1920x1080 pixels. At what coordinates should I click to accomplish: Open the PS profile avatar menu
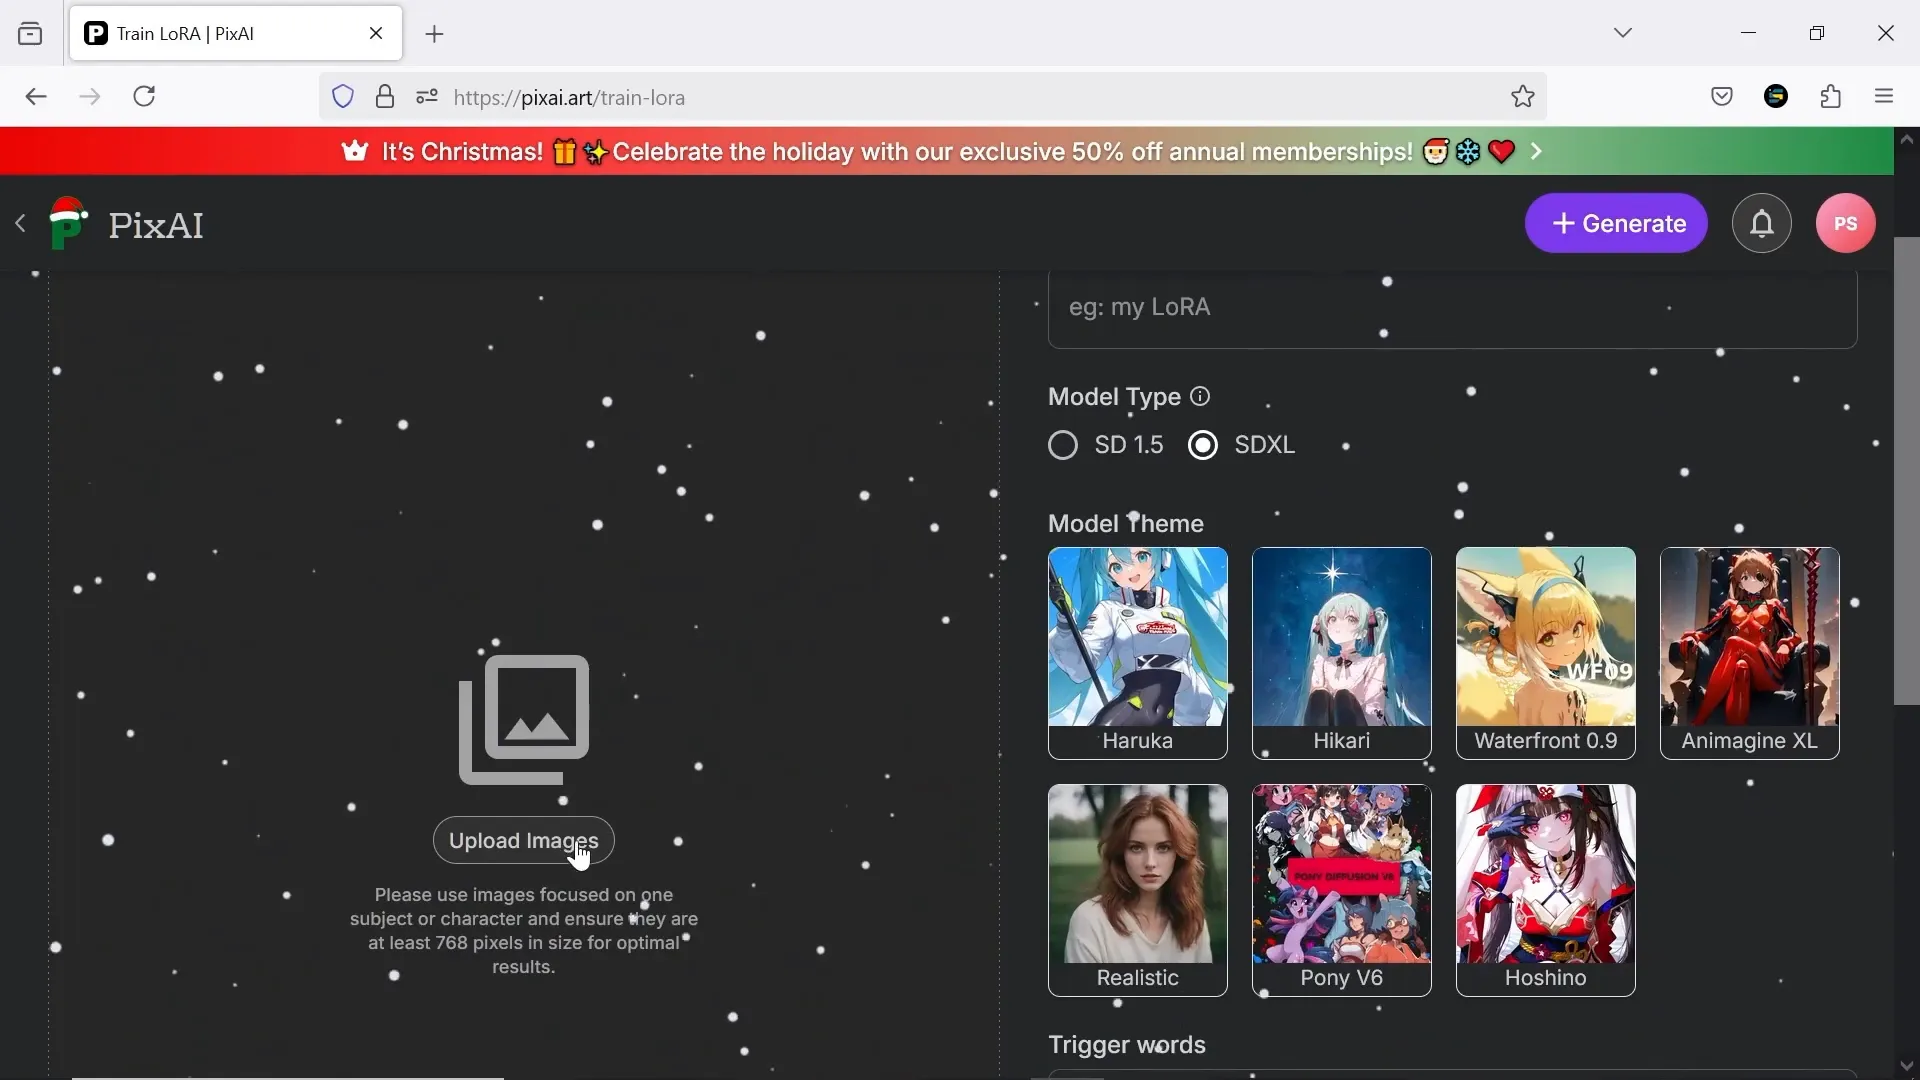(1846, 223)
